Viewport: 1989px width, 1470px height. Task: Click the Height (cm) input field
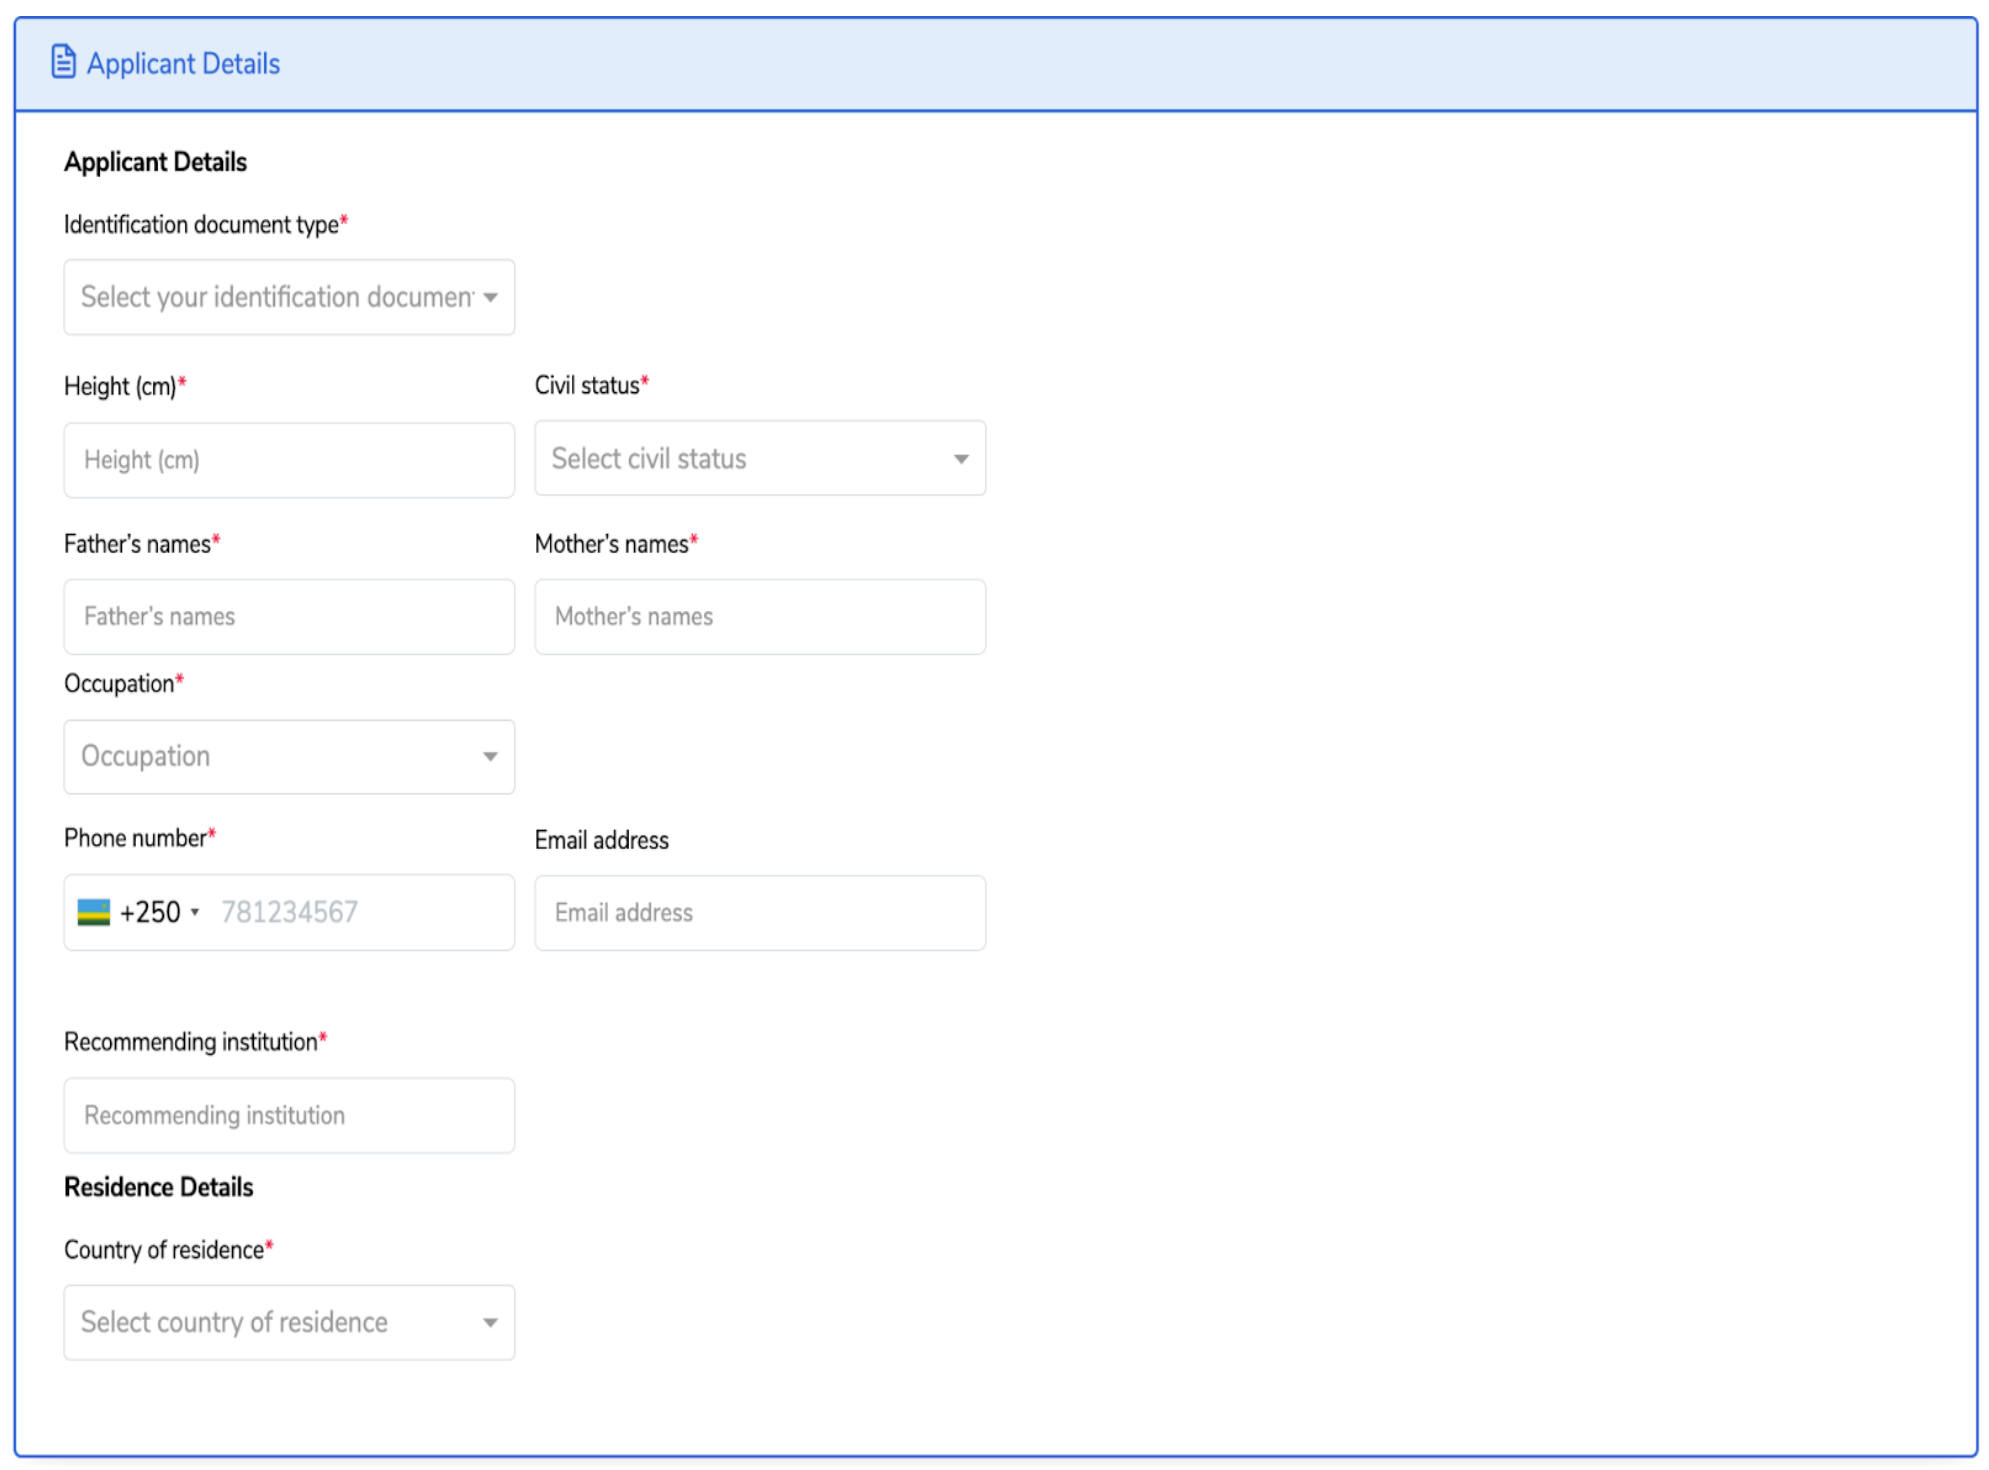coord(289,460)
